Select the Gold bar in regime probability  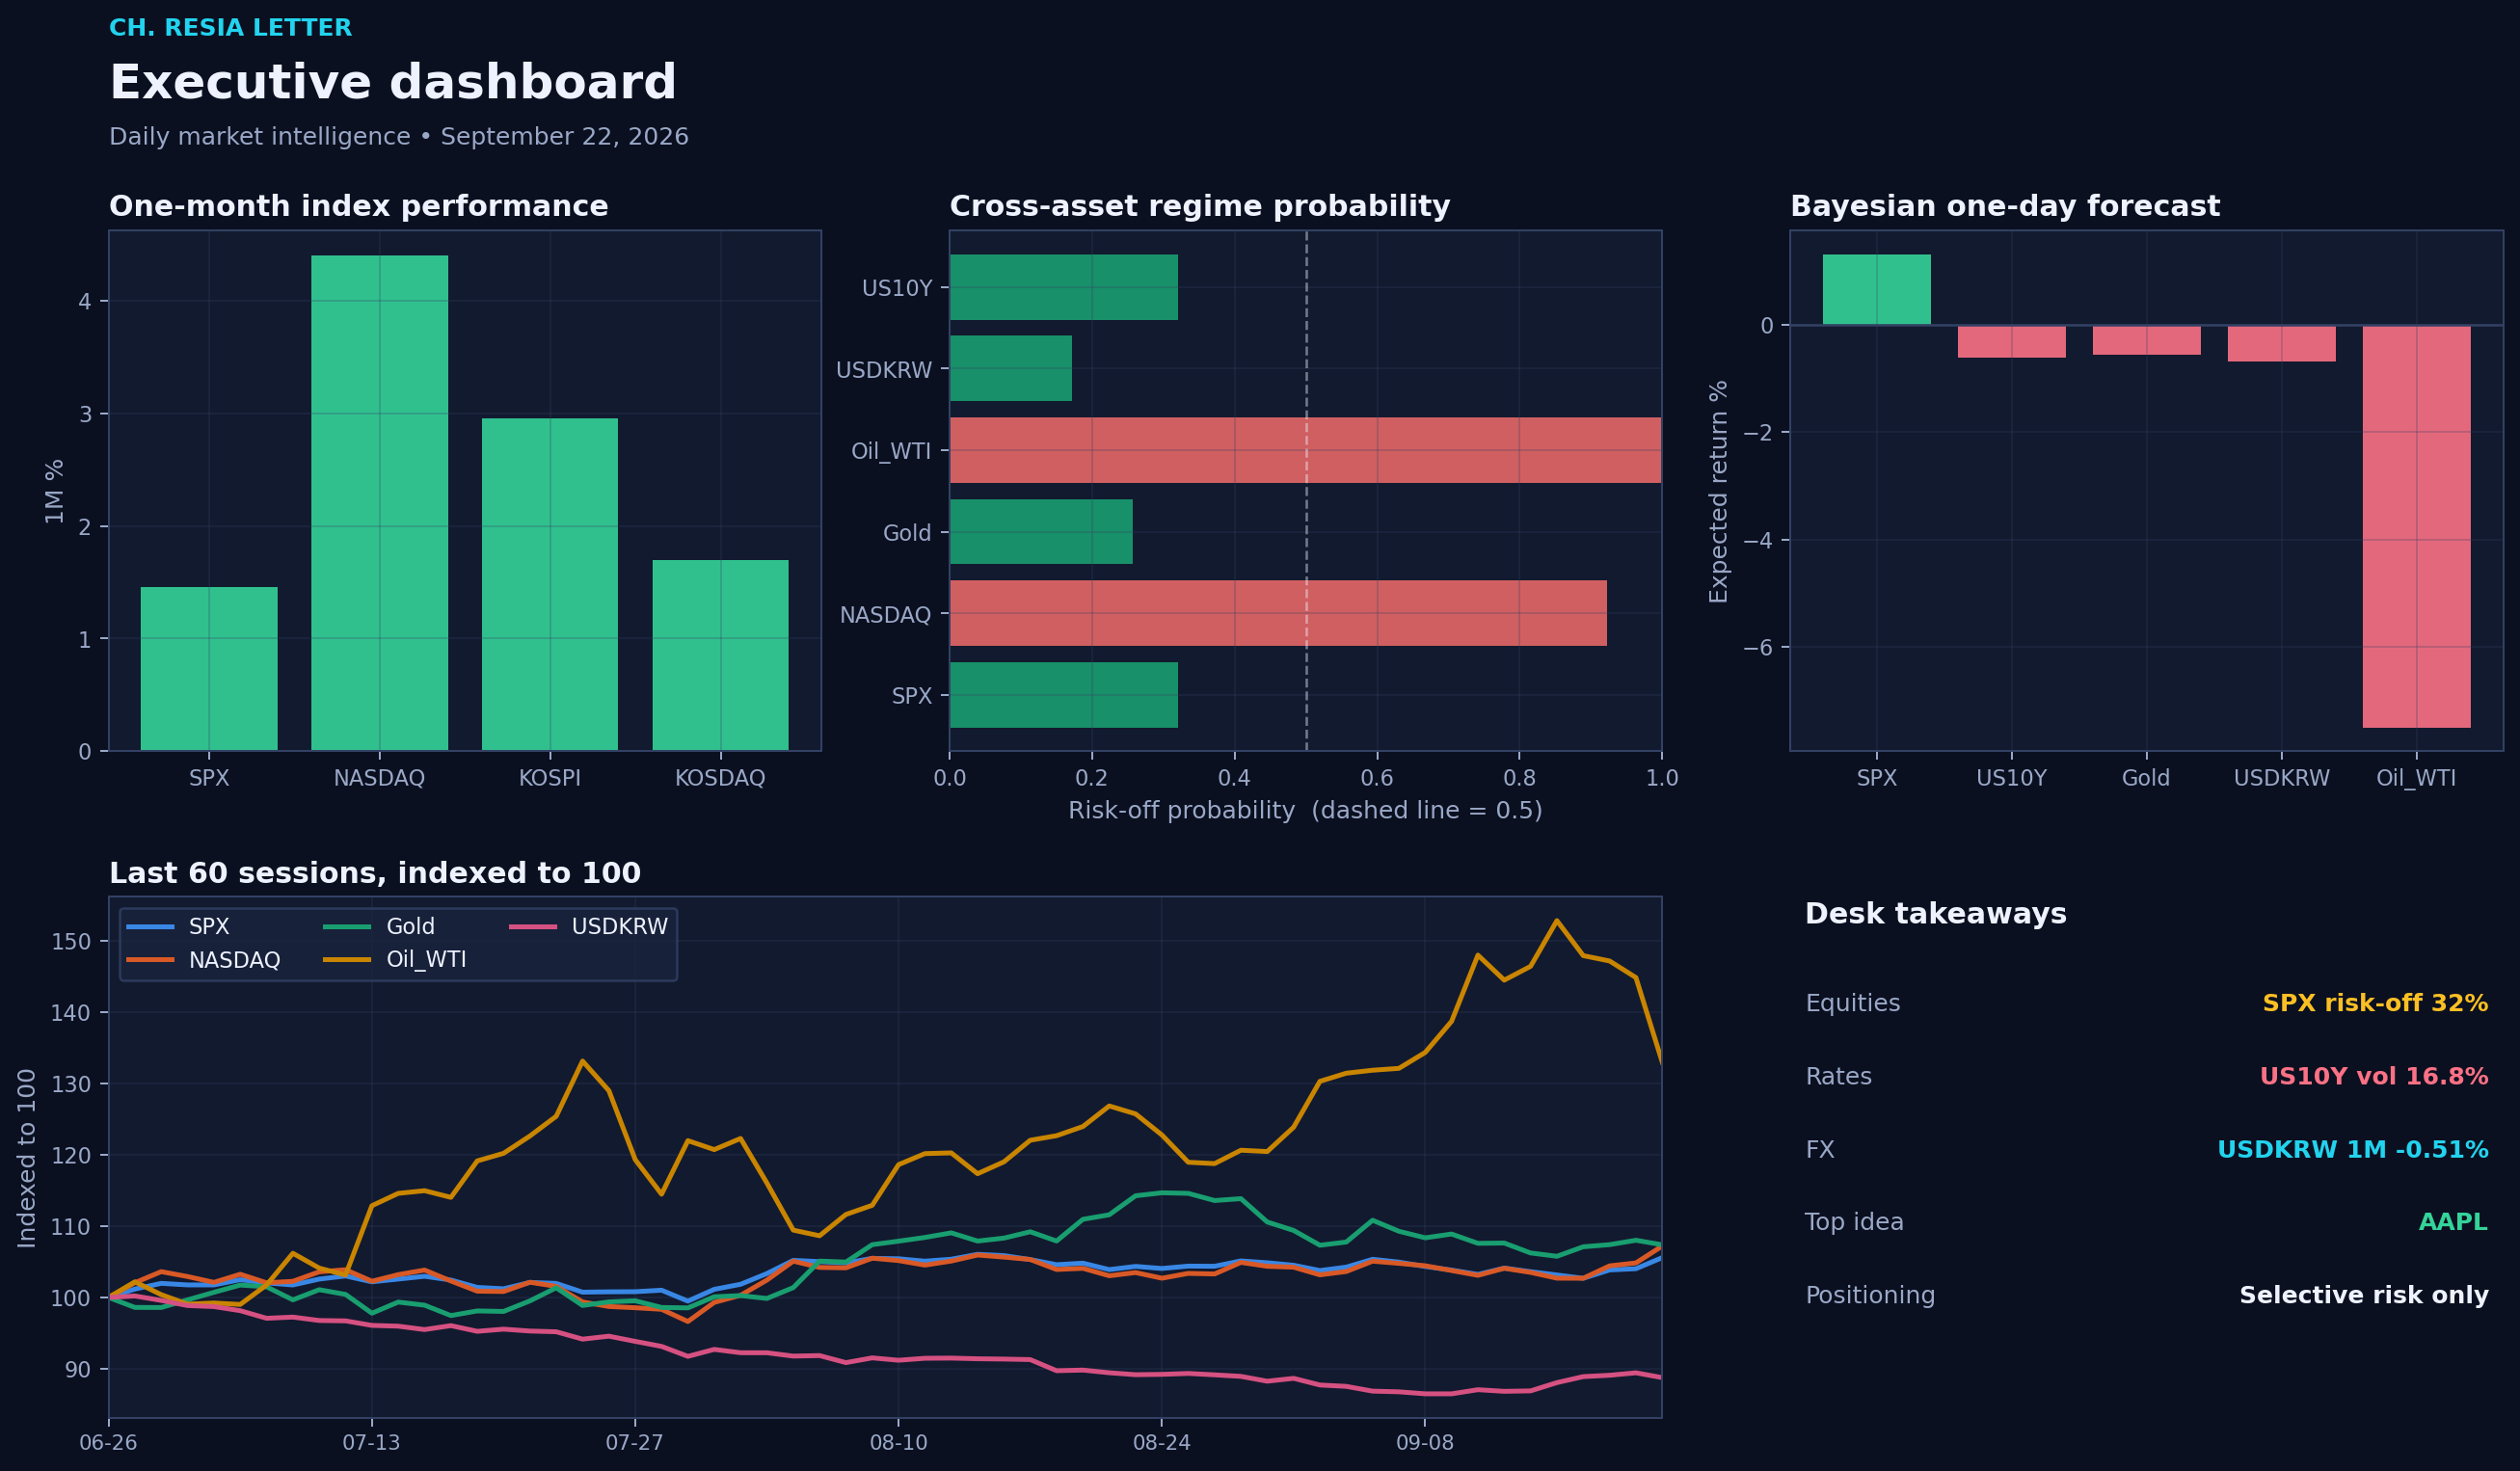point(1041,532)
